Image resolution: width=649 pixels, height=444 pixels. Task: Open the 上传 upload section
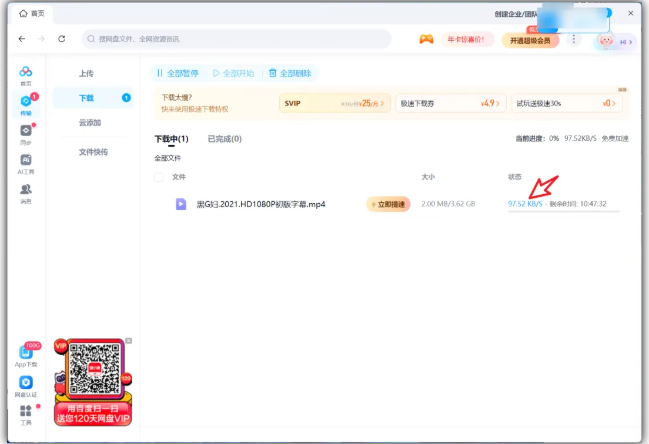pyautogui.click(x=86, y=73)
